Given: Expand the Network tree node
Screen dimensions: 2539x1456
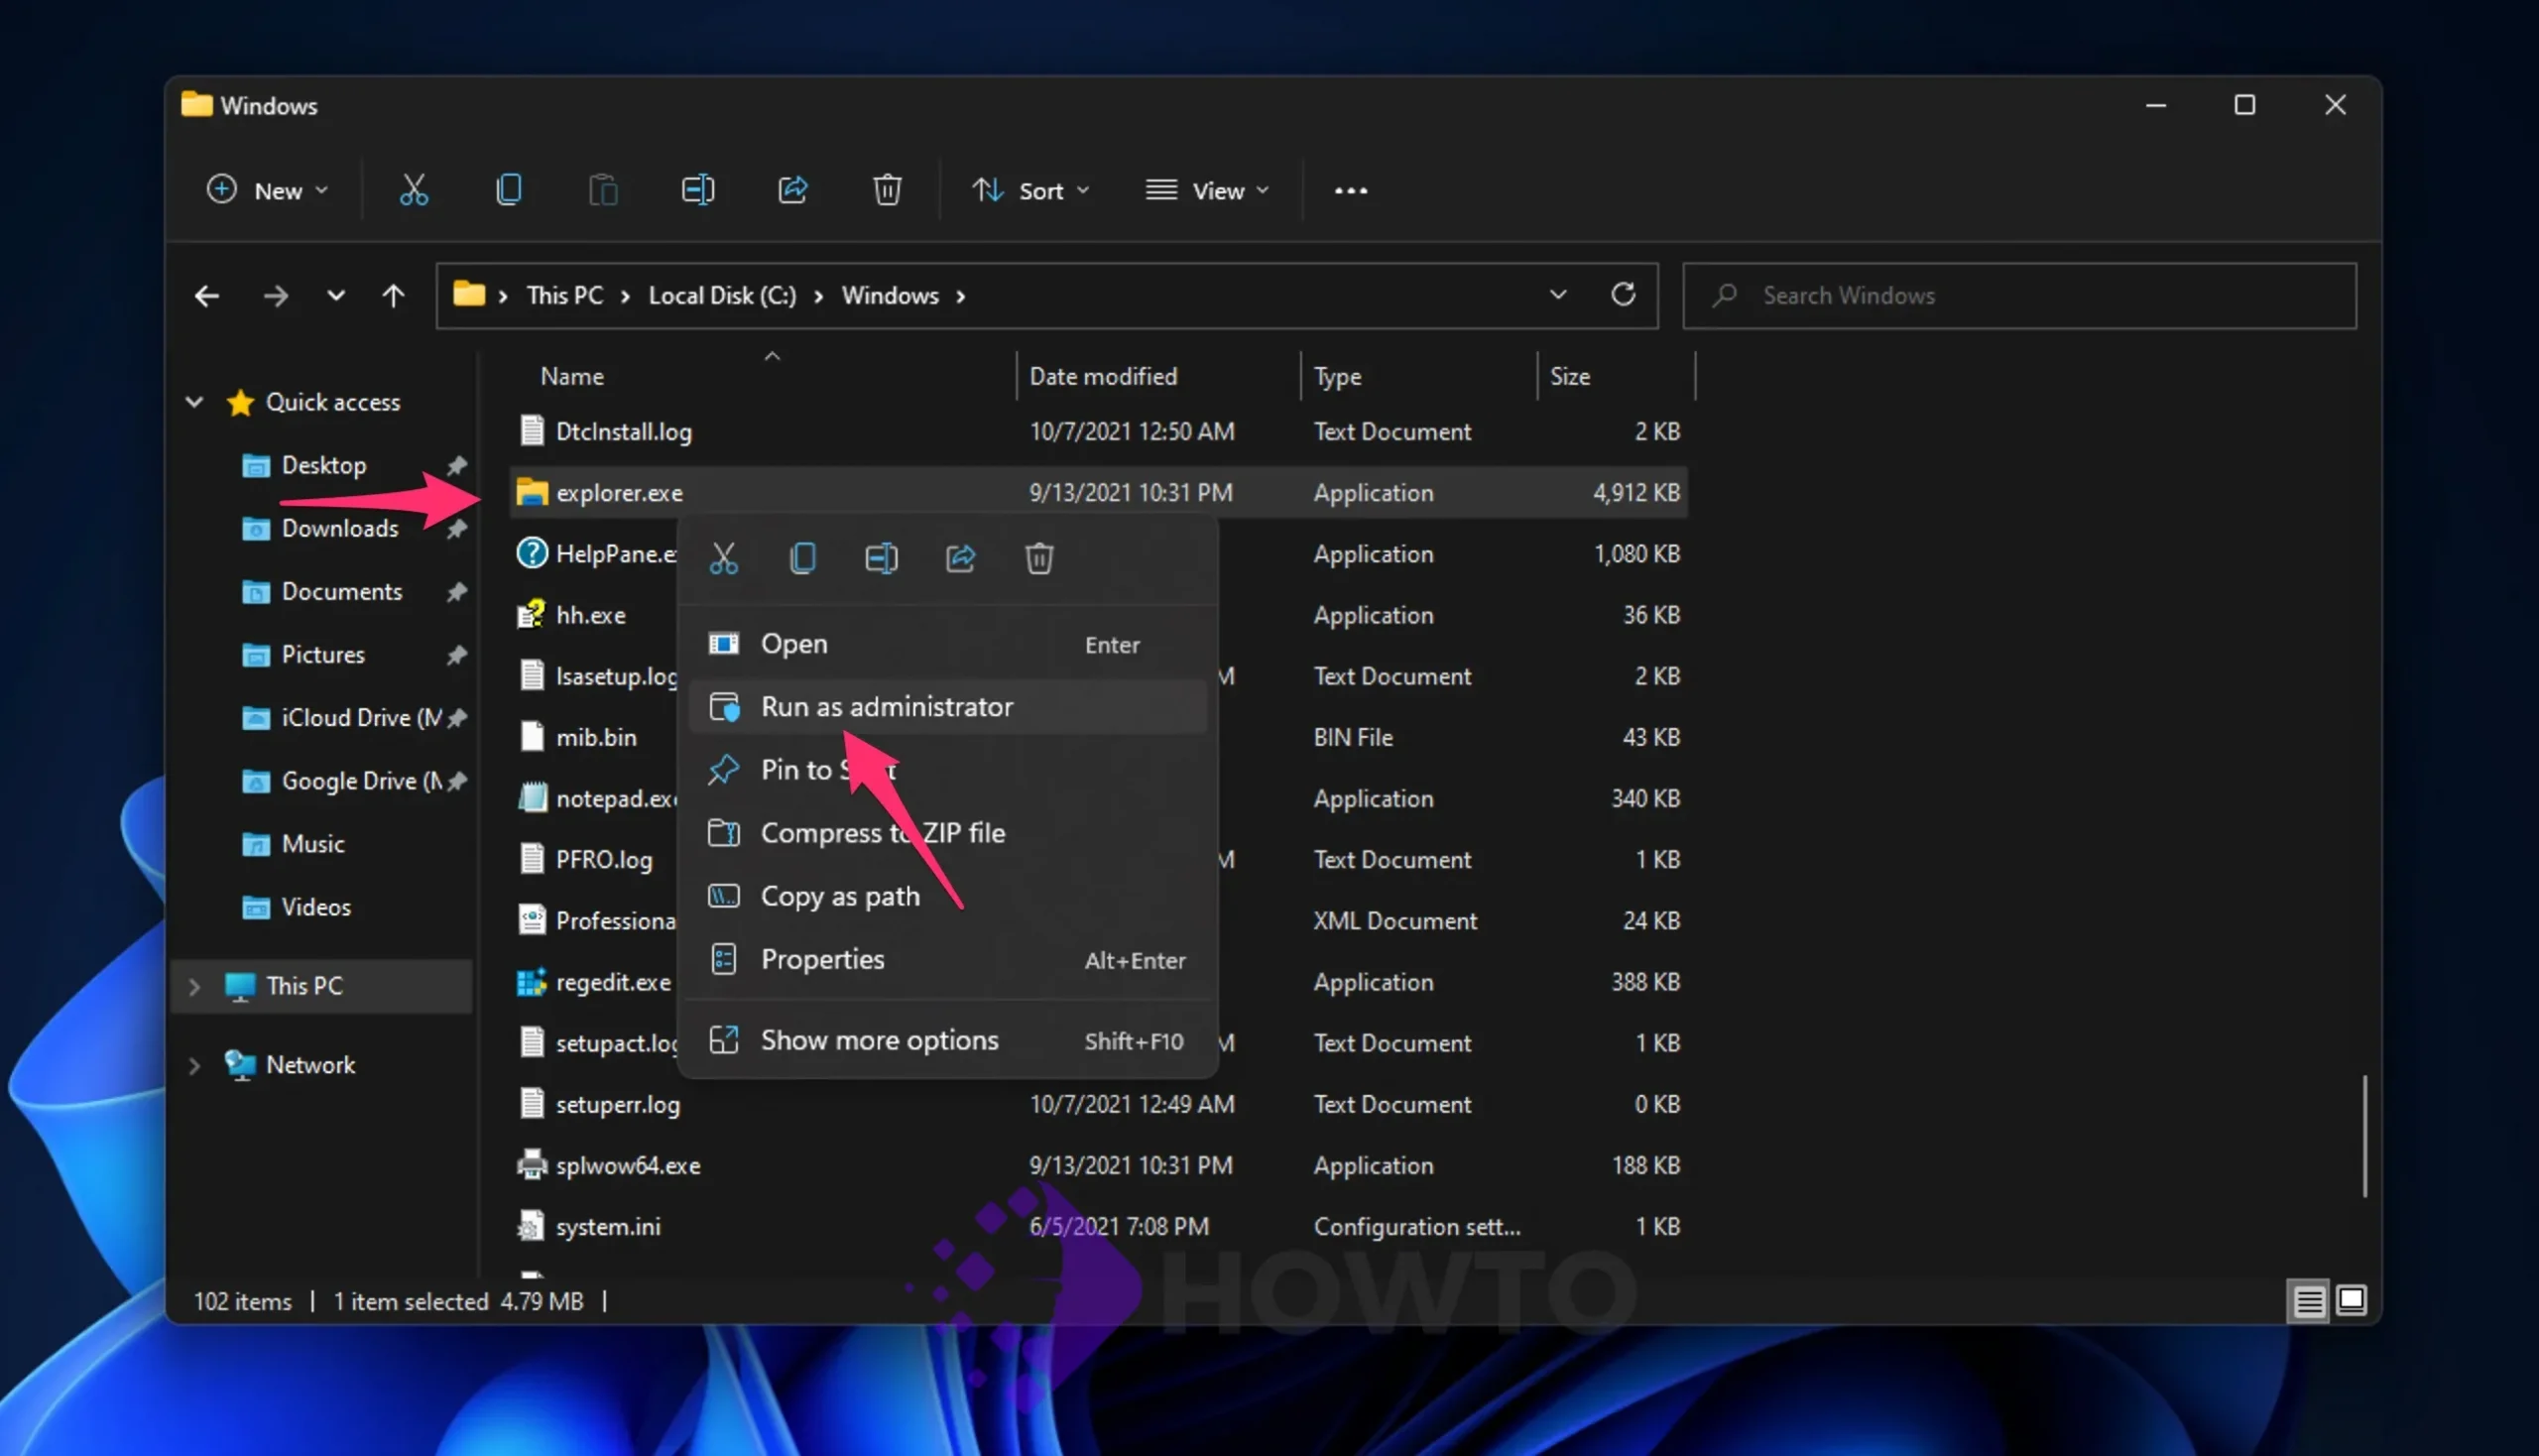Looking at the screenshot, I should (x=194, y=1065).
